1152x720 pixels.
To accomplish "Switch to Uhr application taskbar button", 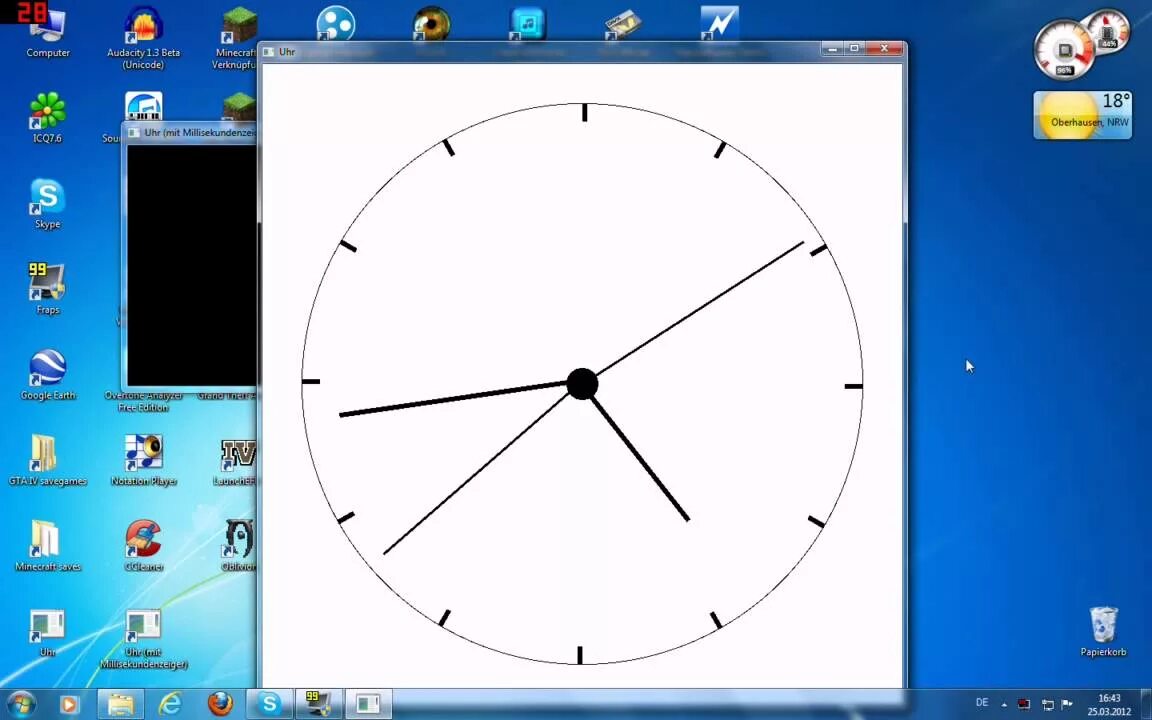I will click(x=367, y=704).
